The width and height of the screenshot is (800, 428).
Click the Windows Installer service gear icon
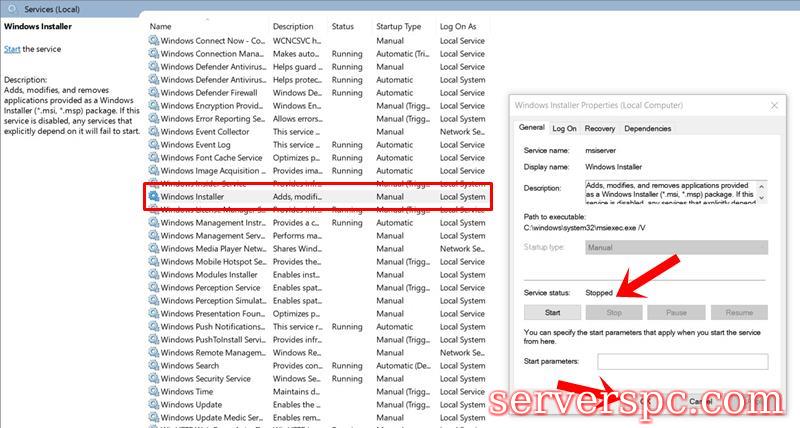(154, 197)
